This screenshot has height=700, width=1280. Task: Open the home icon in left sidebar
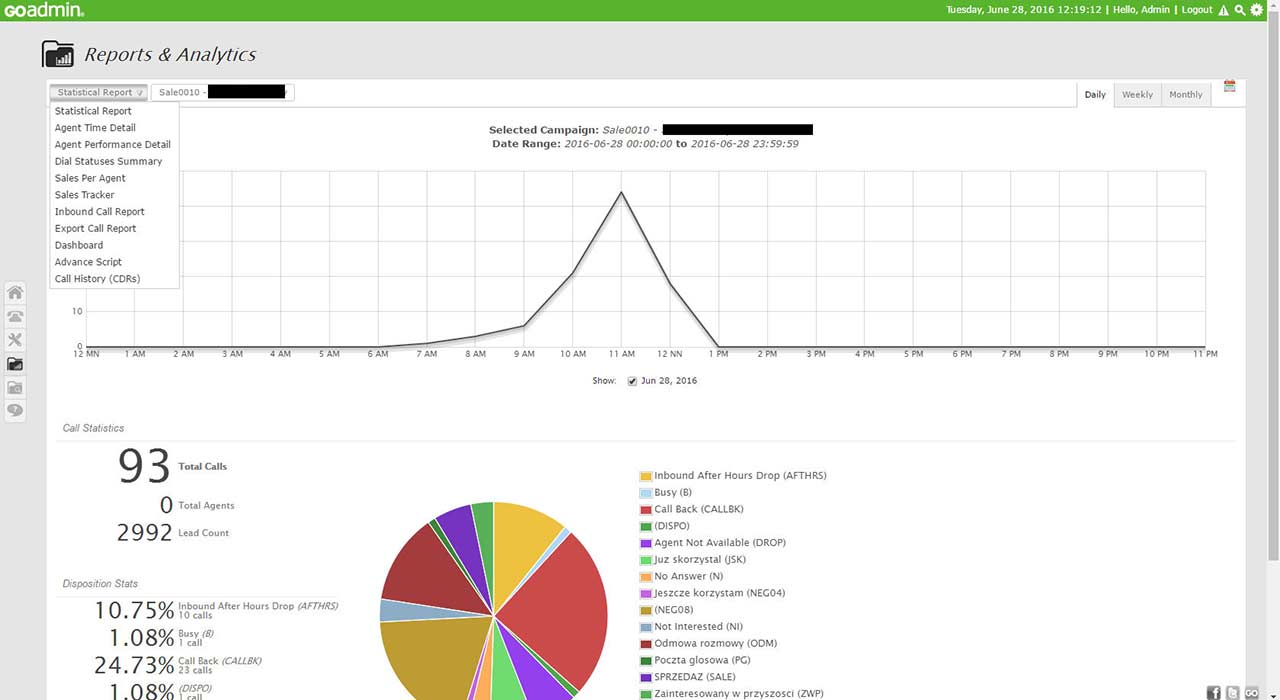pos(15,293)
